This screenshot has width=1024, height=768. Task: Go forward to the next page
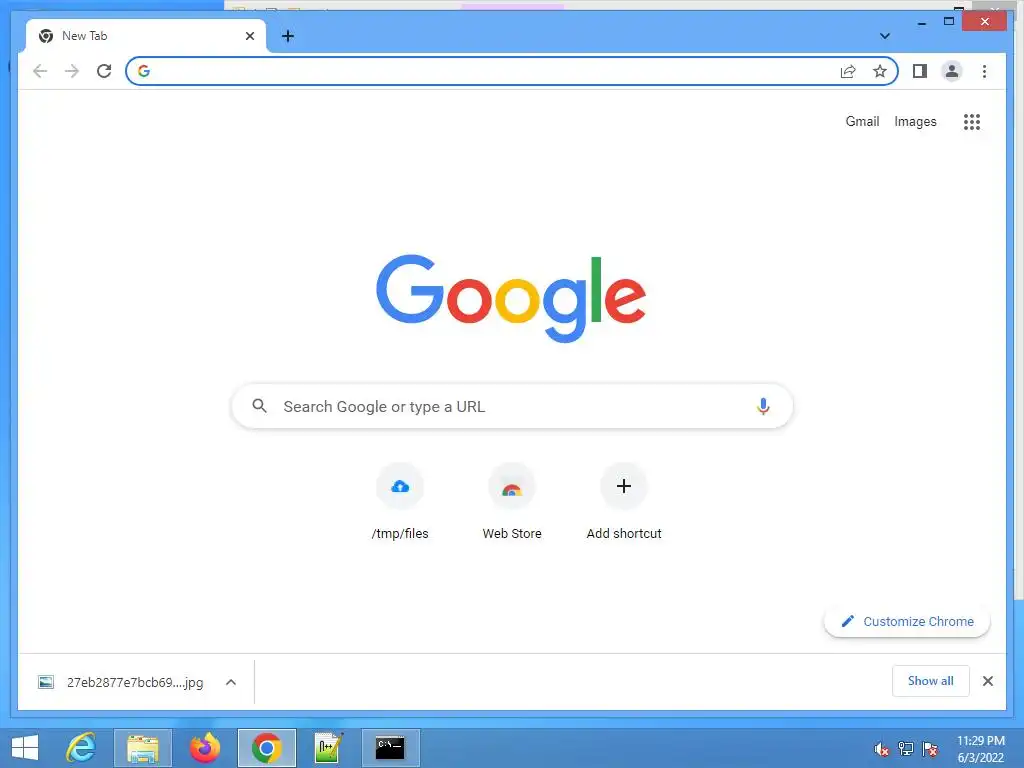(x=72, y=71)
